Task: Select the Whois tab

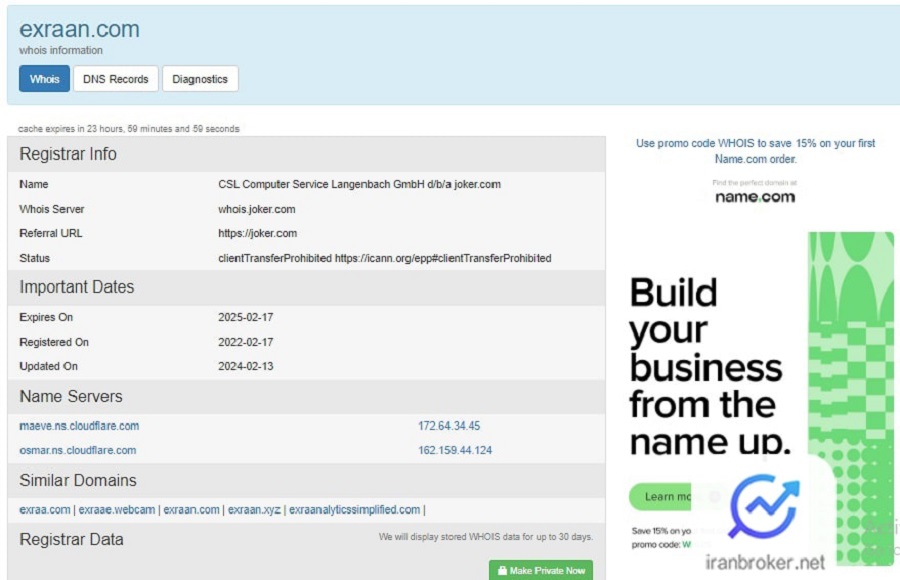Action: tap(44, 79)
